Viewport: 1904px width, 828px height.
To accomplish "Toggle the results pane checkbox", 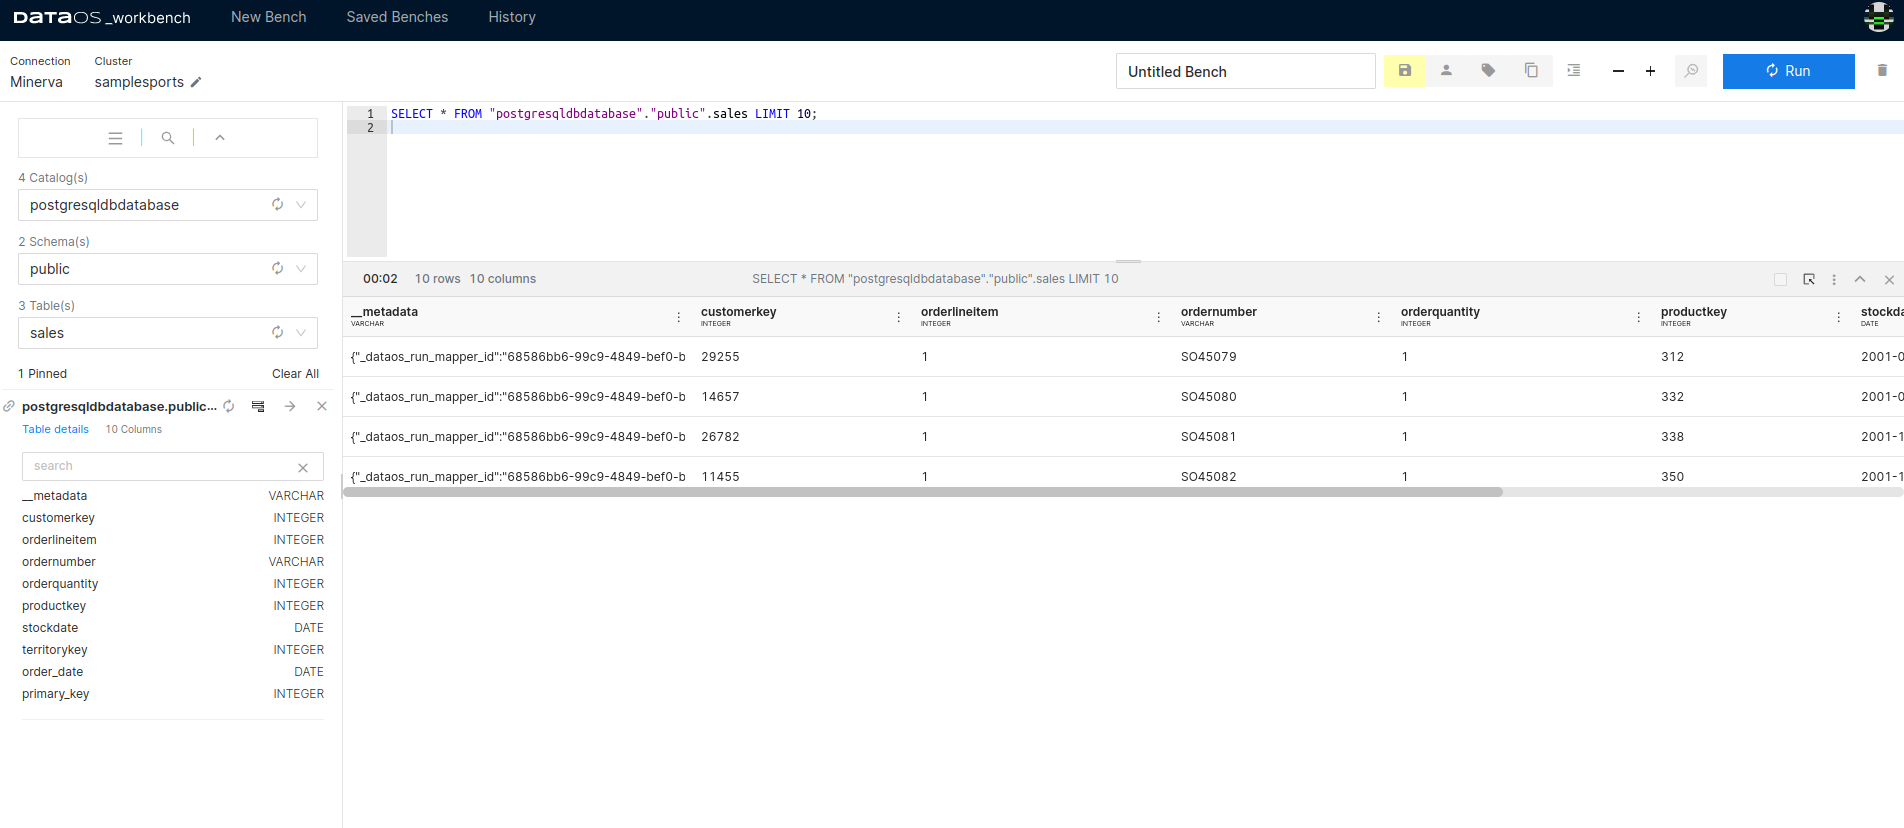I will 1780,280.
